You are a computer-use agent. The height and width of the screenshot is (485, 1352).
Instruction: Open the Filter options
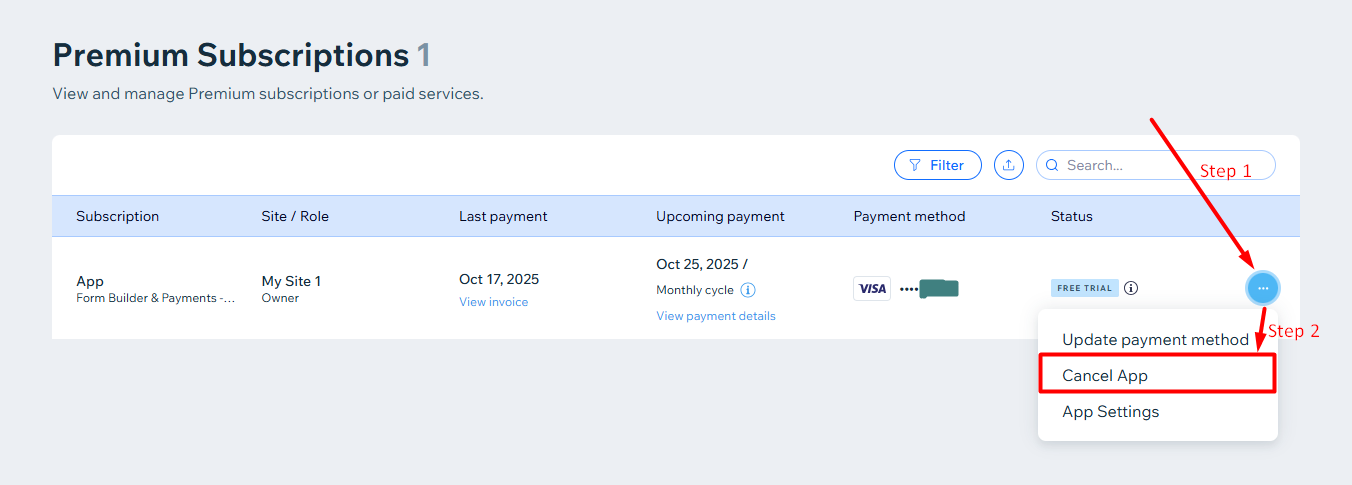click(937, 165)
